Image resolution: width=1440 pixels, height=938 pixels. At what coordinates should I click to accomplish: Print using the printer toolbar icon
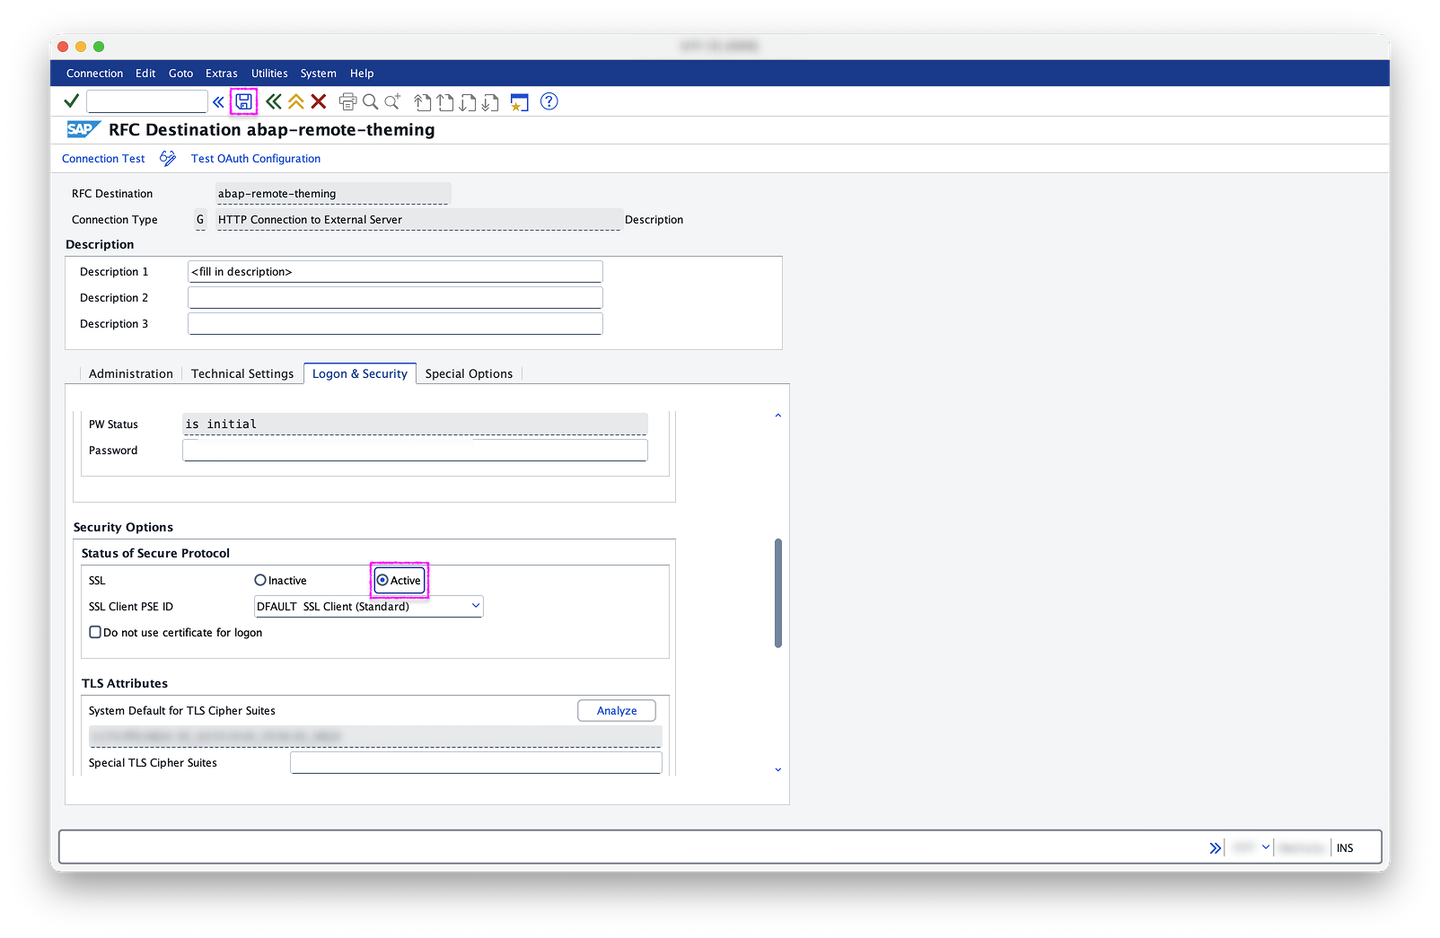point(348,101)
